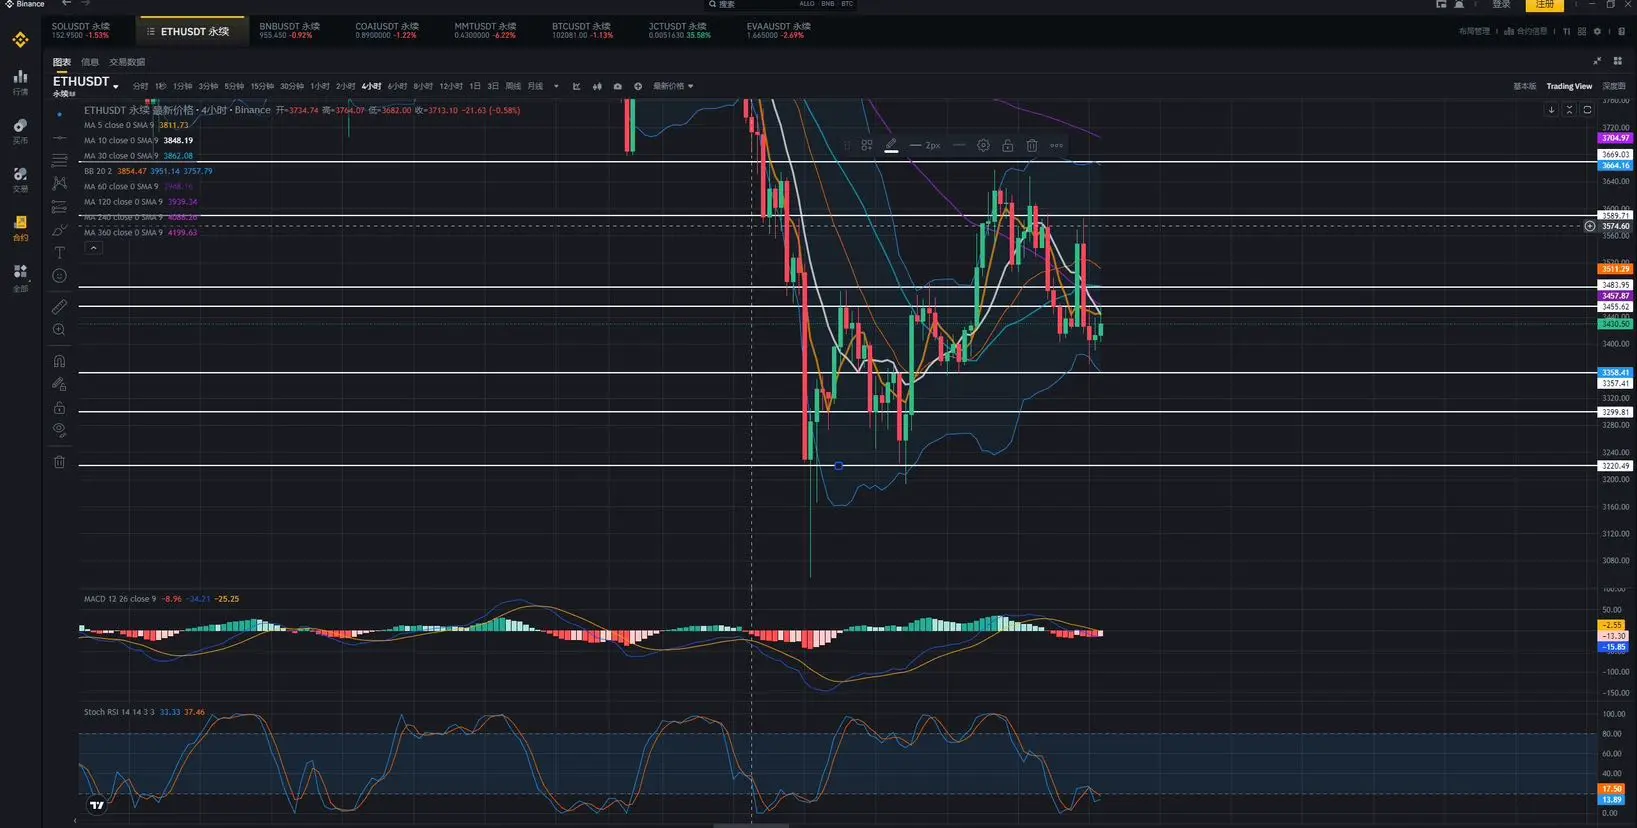Set the chart interval to 15分钟

pos(262,86)
